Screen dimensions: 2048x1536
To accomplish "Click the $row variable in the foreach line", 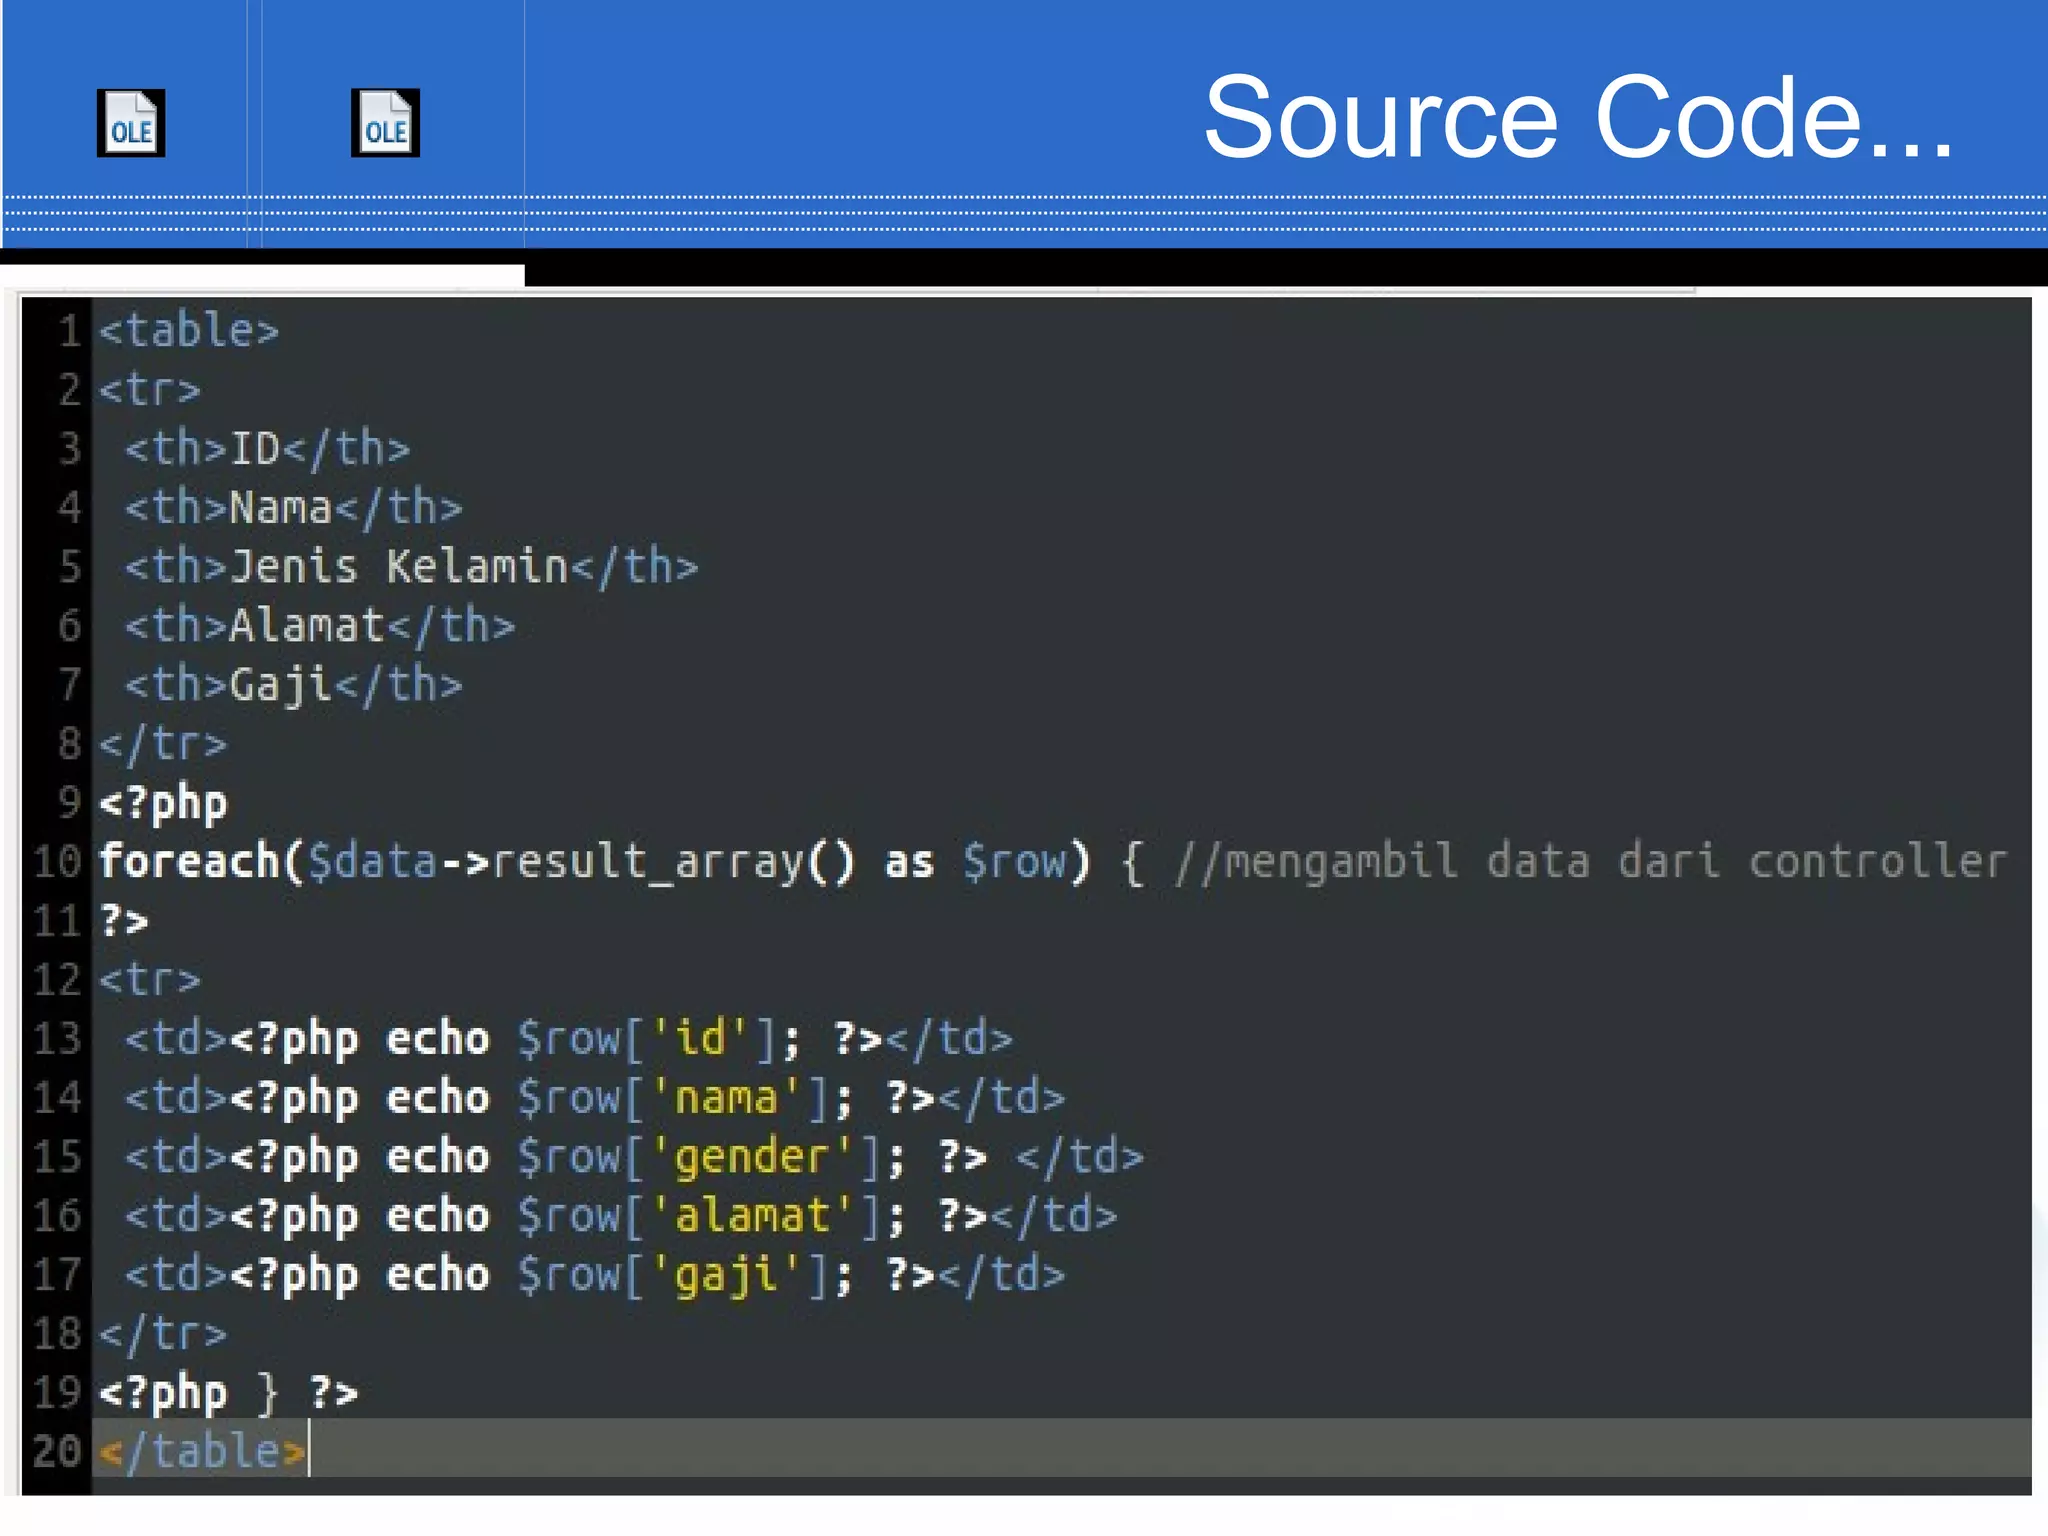I will click(1015, 862).
